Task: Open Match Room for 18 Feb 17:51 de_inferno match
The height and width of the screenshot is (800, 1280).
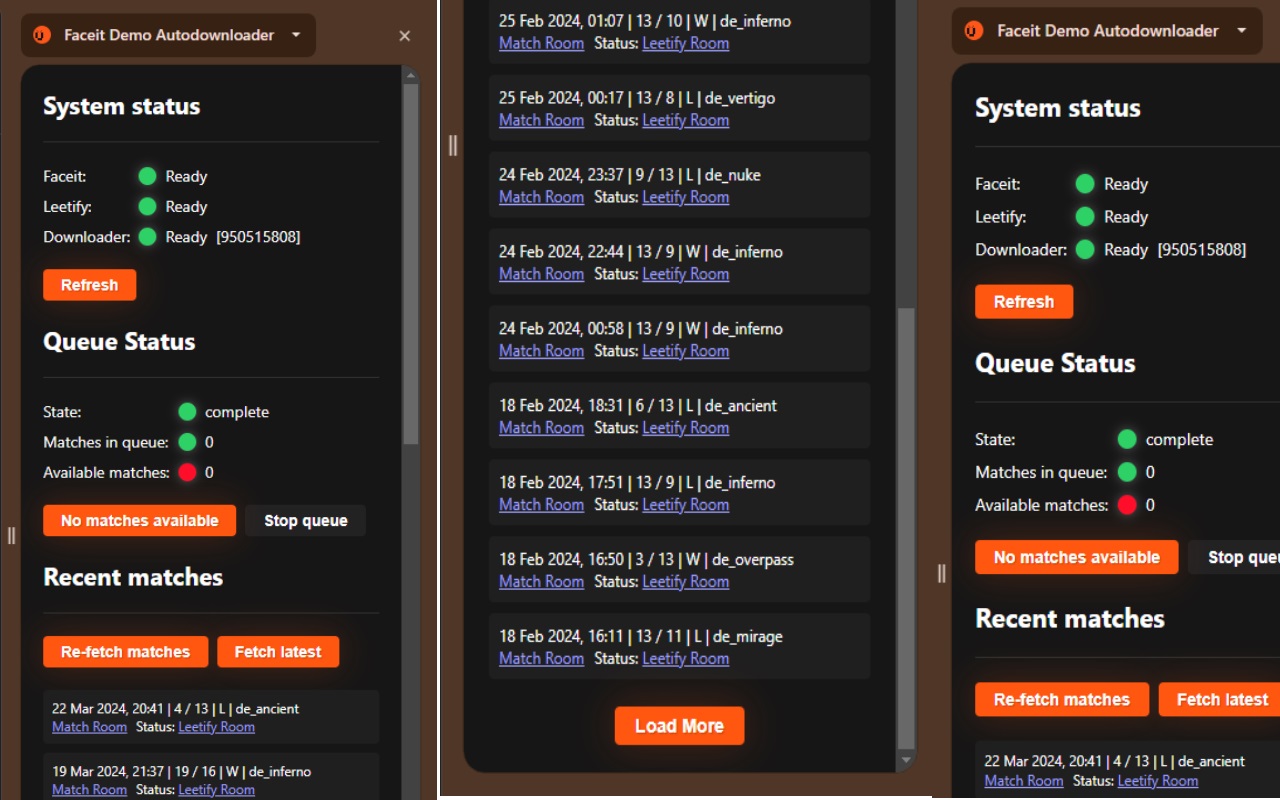Action: (x=541, y=505)
